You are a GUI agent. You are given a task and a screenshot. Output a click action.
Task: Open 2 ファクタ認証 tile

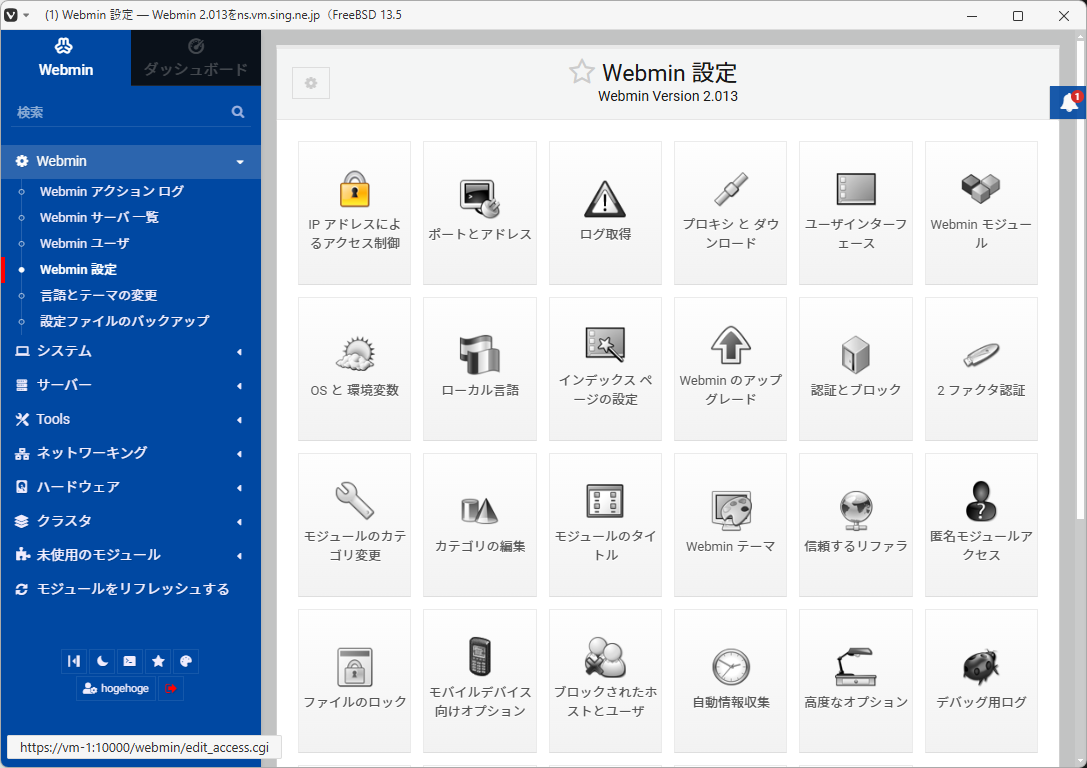point(981,369)
